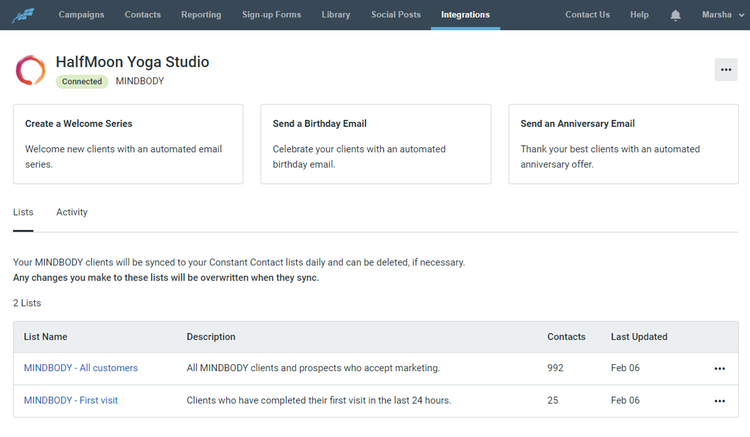Select Social Posts in navigation bar
Screen dimensions: 750x437
point(396,15)
